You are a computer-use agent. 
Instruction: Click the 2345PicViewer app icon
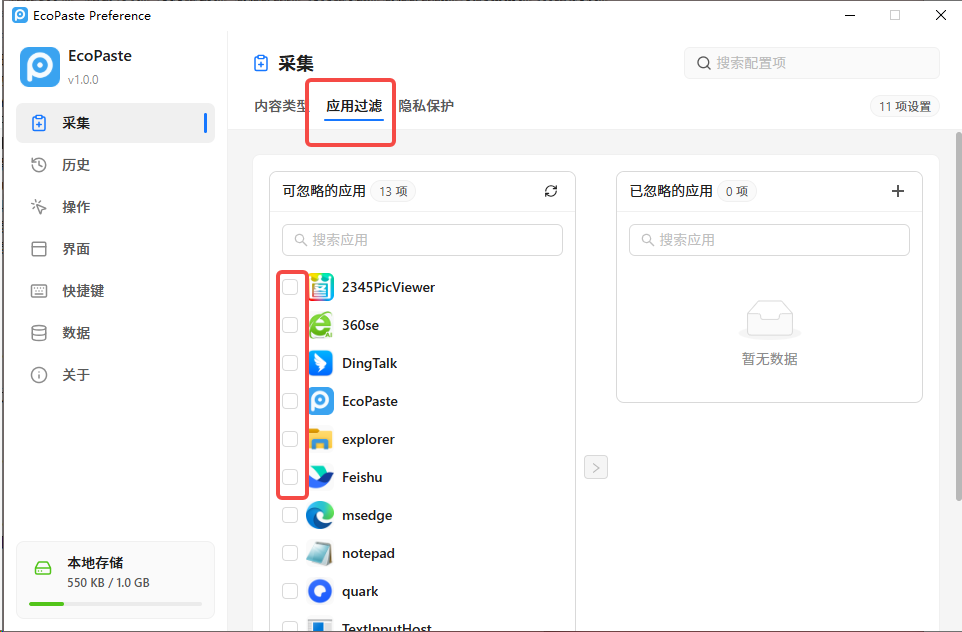320,287
